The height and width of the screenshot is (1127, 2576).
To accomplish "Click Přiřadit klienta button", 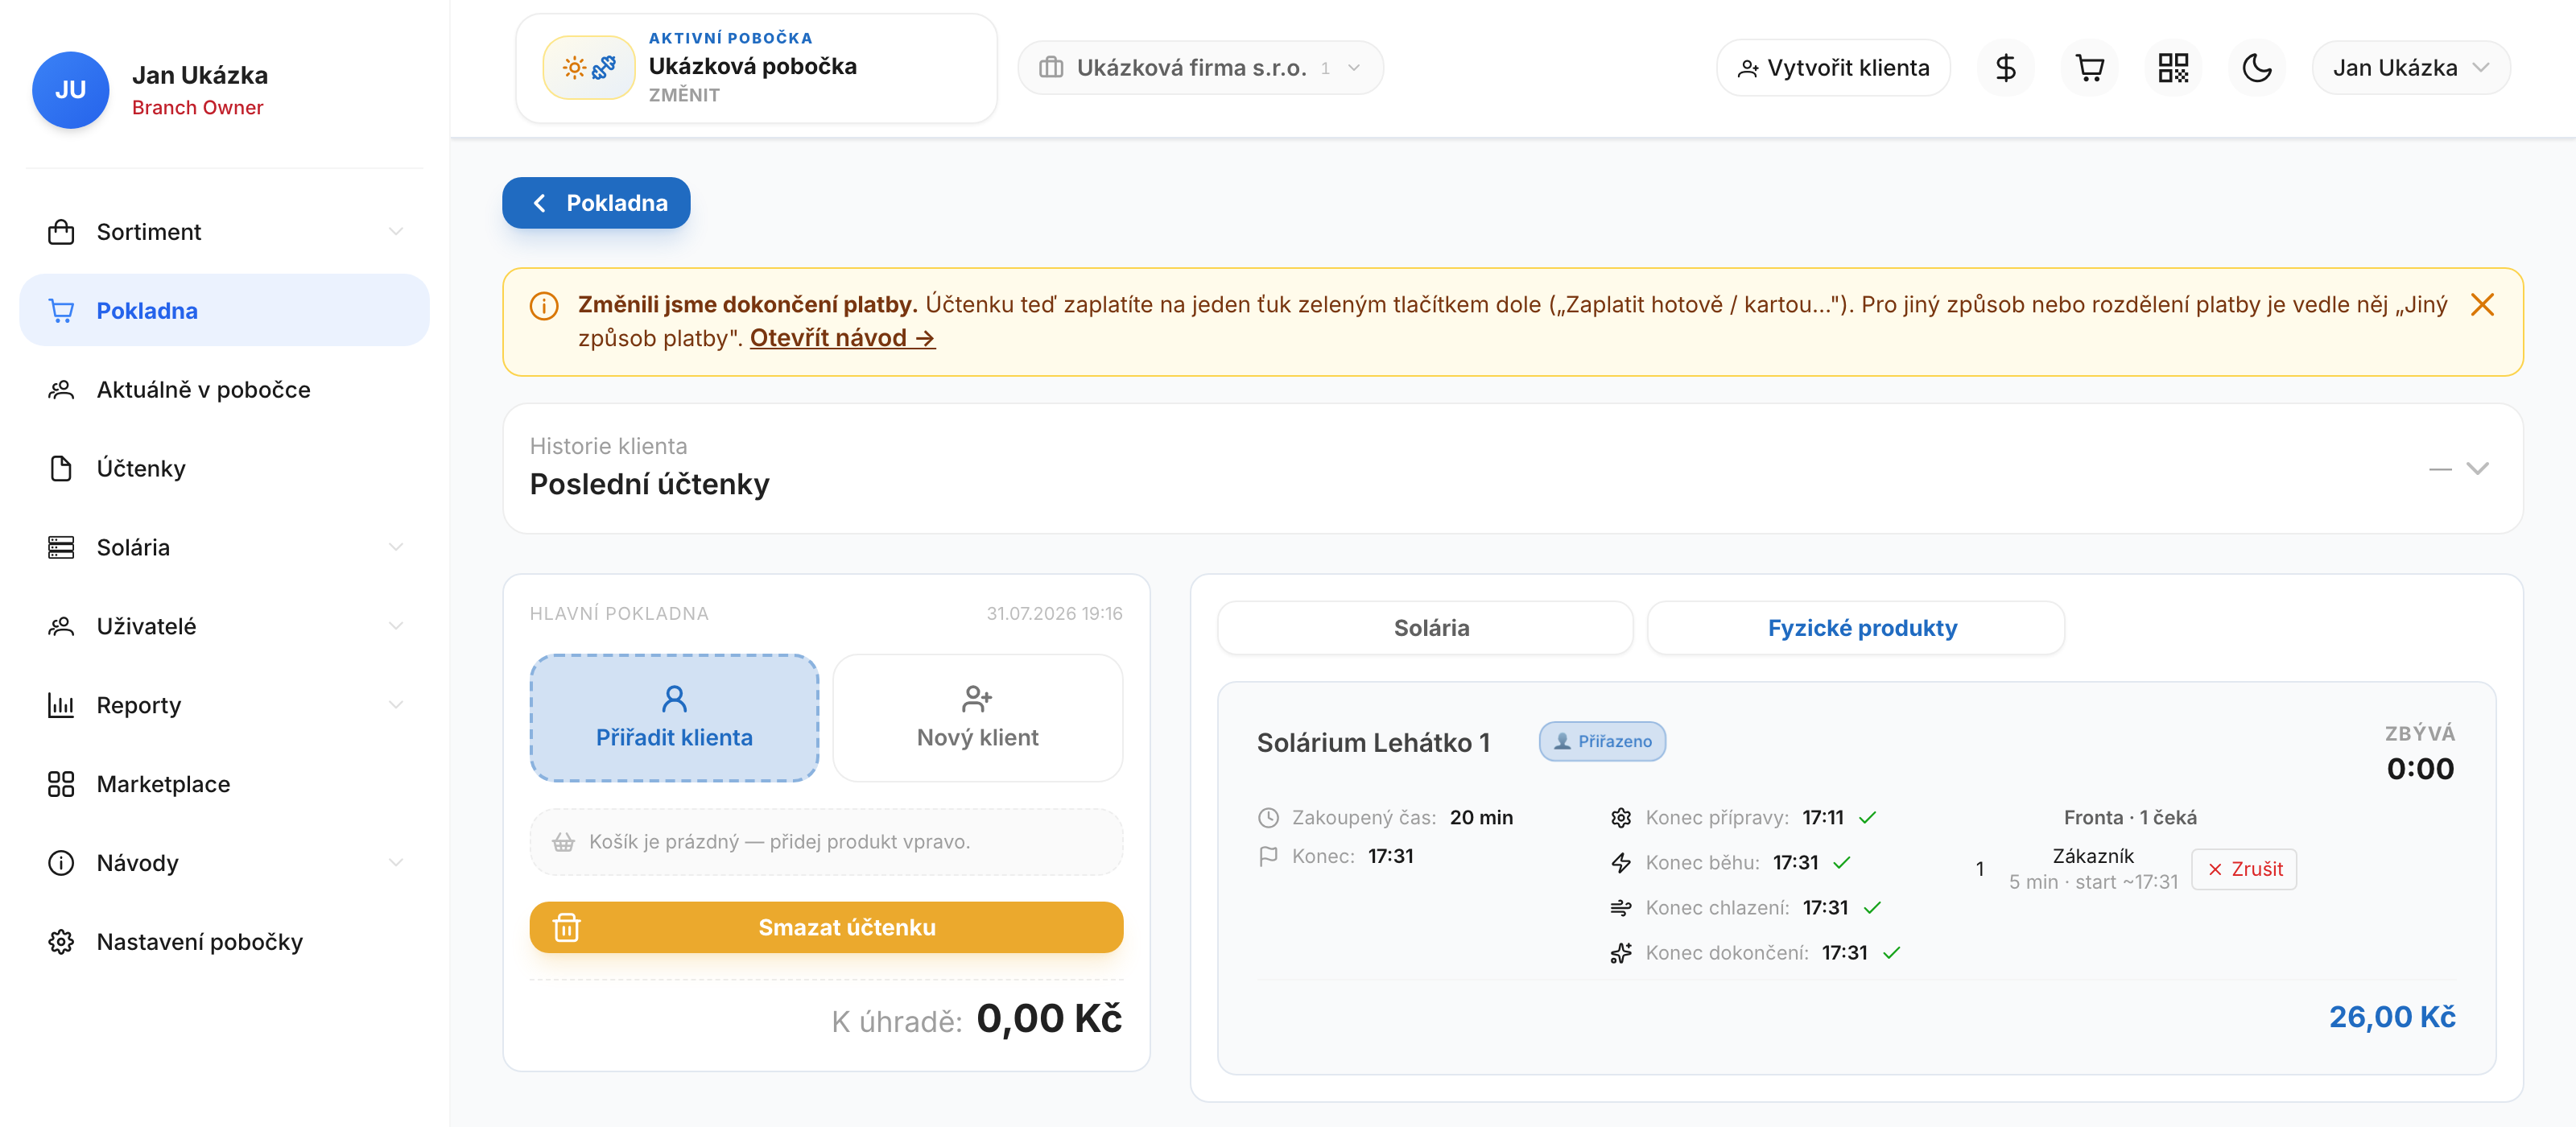I will 674,718.
